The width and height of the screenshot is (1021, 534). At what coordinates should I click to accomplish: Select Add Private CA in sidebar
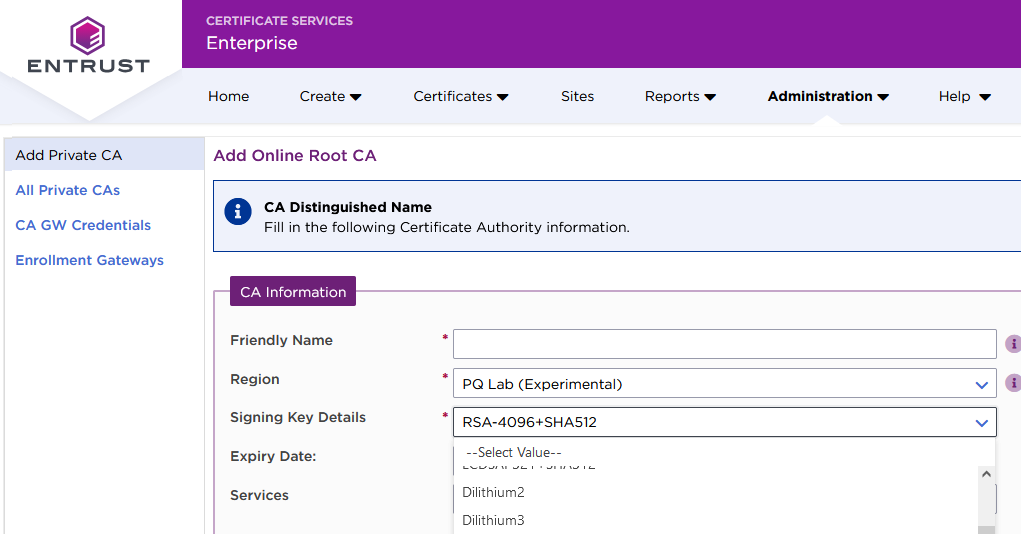[69, 155]
